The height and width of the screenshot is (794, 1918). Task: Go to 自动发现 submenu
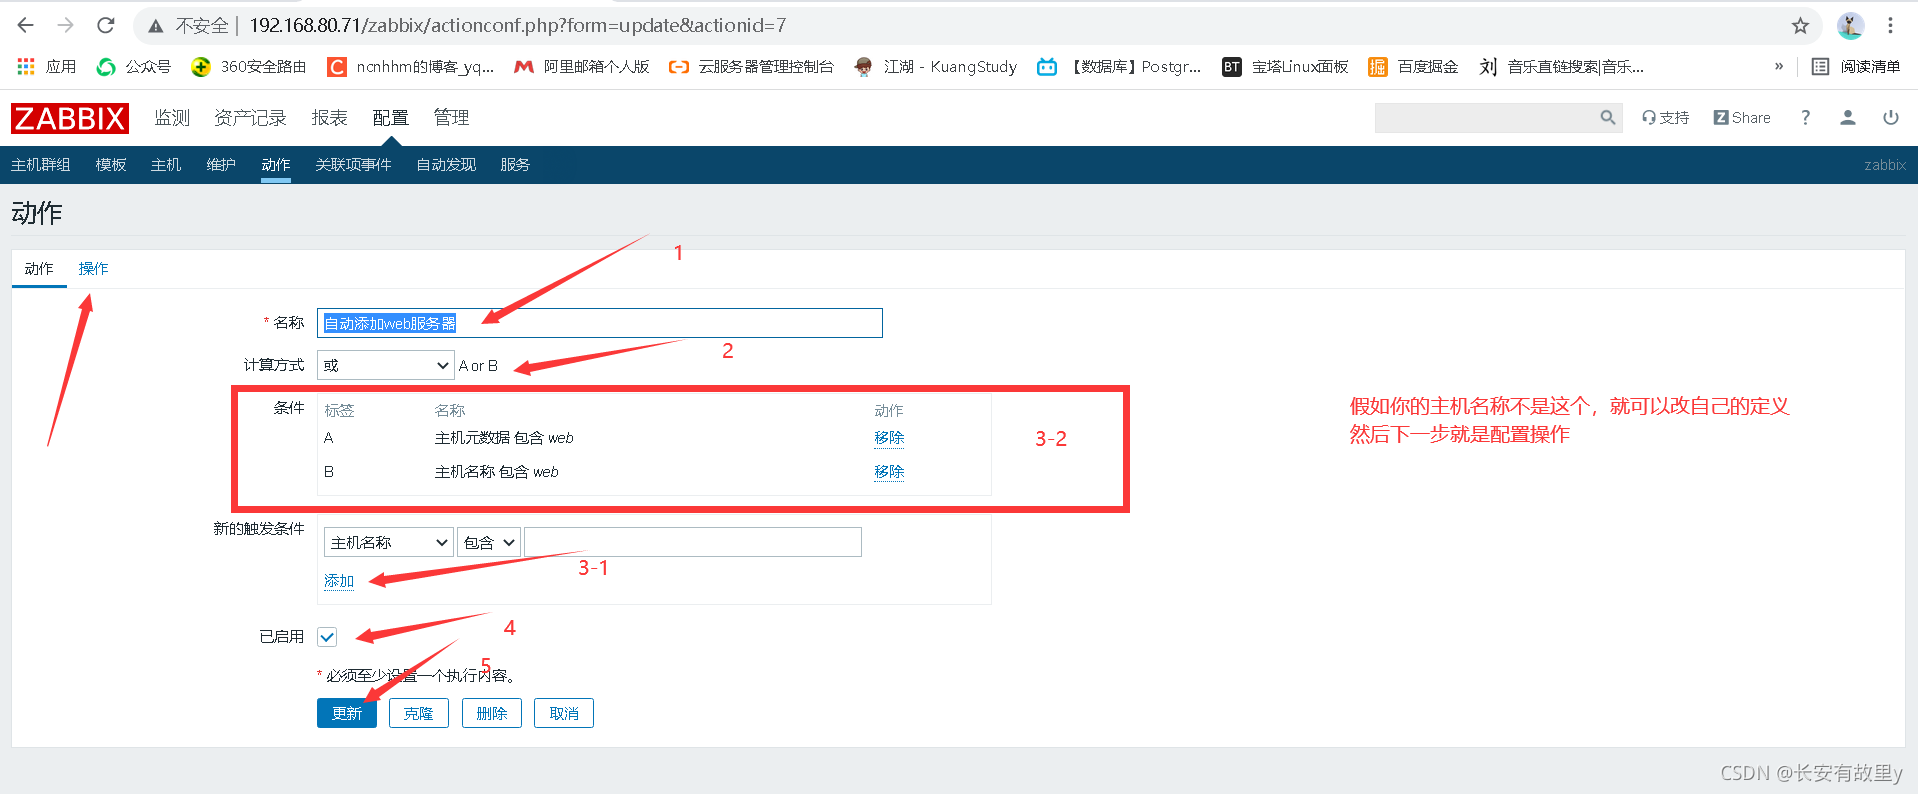[446, 165]
